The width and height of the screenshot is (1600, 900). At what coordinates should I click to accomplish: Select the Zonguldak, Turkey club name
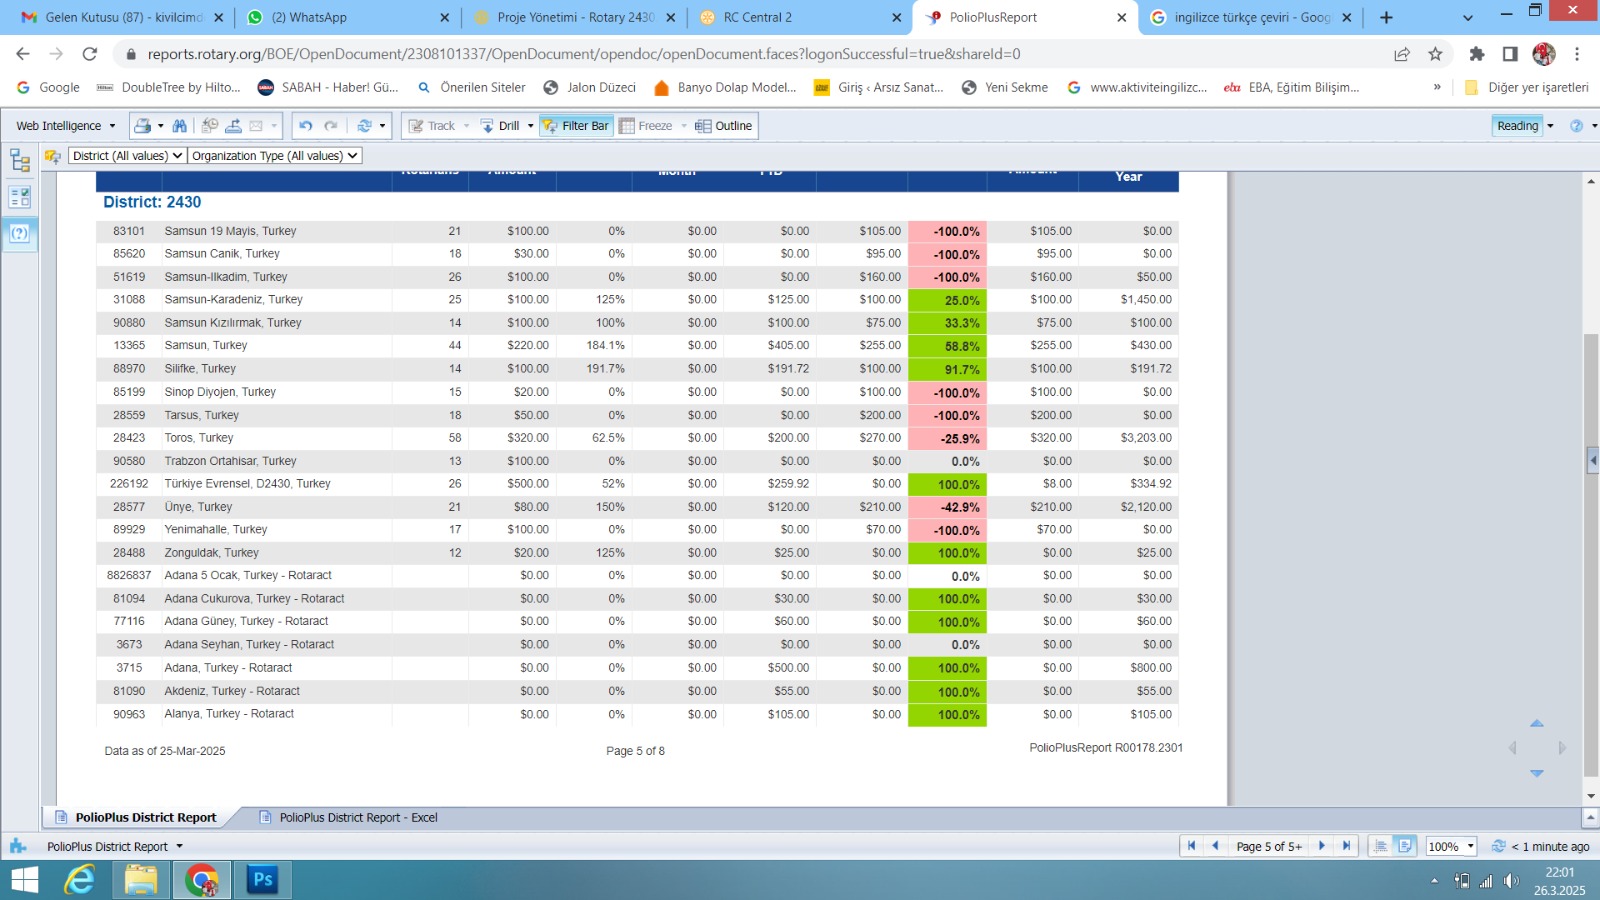click(211, 553)
